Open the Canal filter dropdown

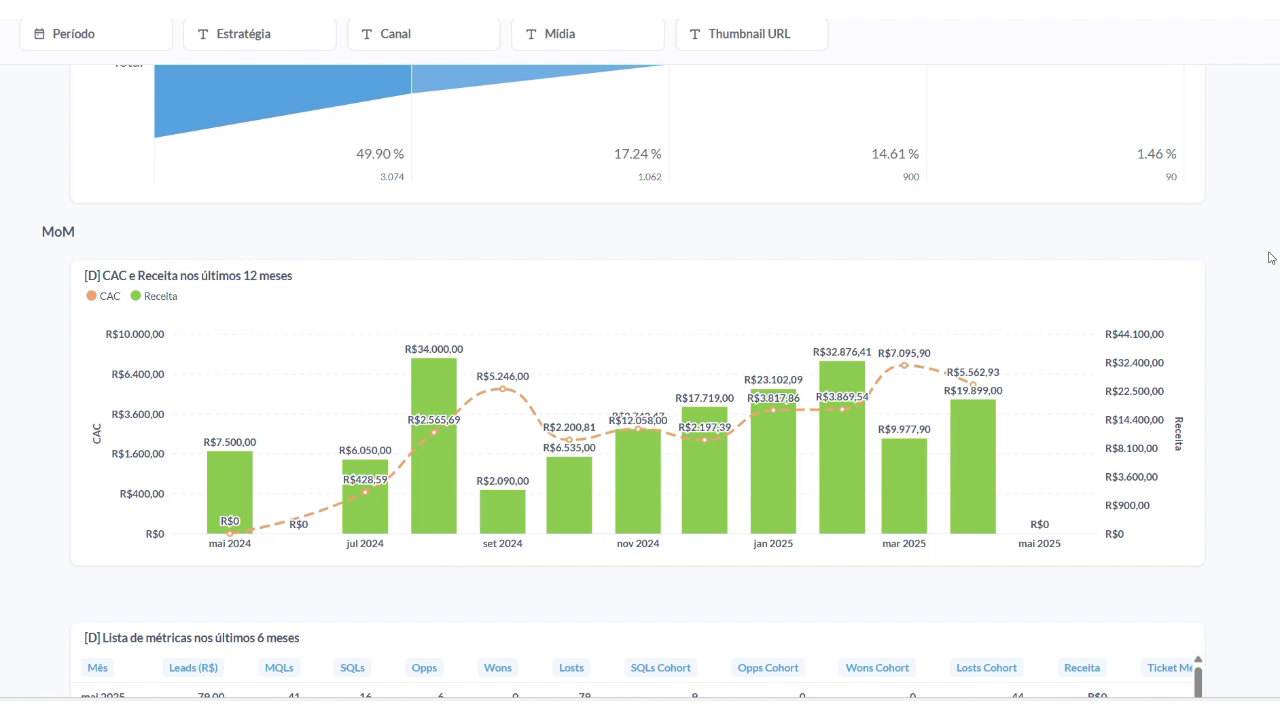click(x=424, y=34)
